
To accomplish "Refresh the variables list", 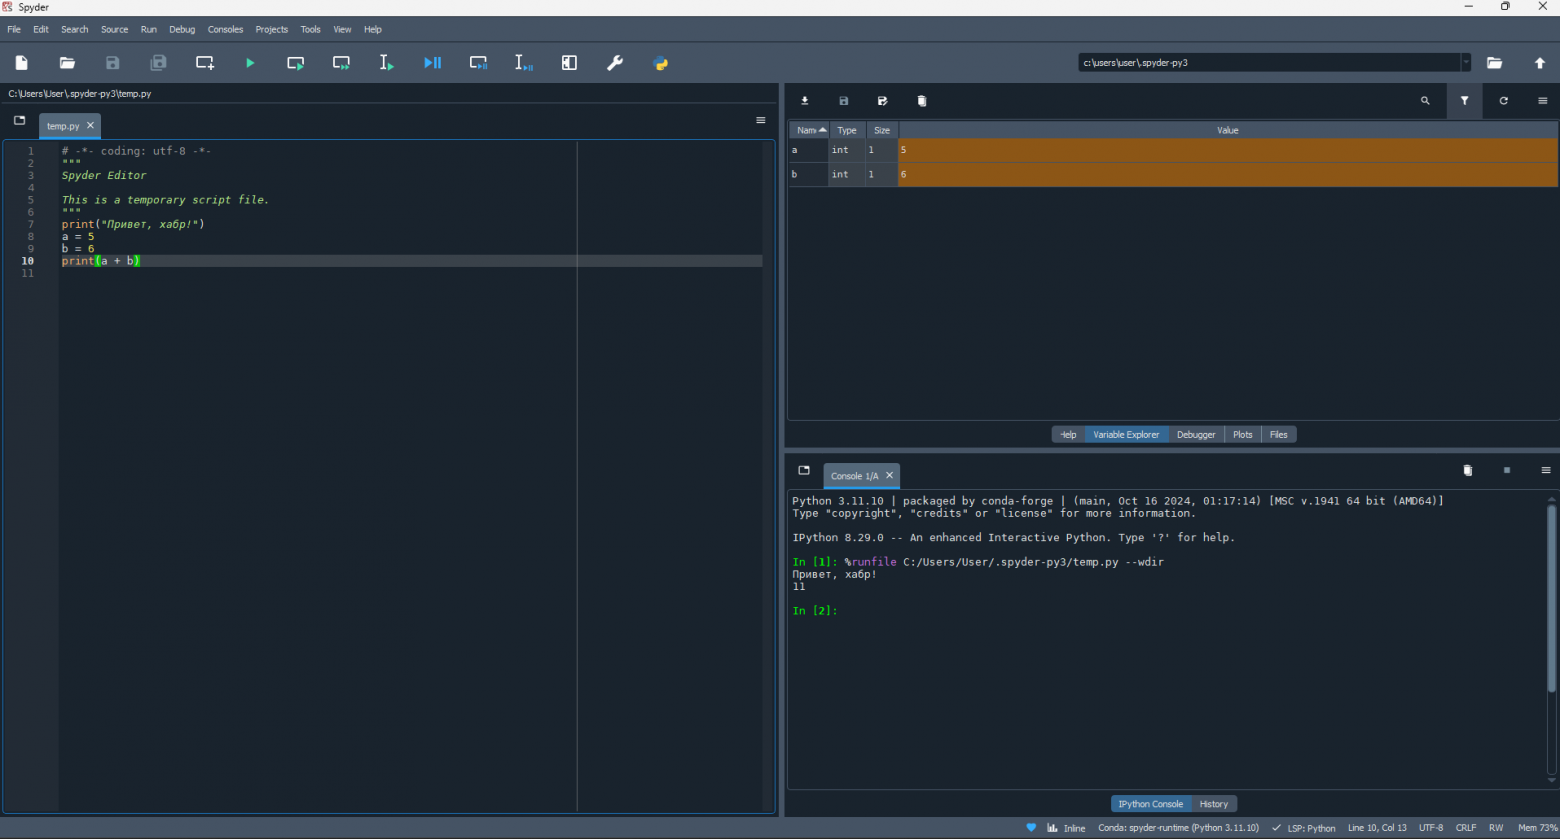I will pos(1504,101).
